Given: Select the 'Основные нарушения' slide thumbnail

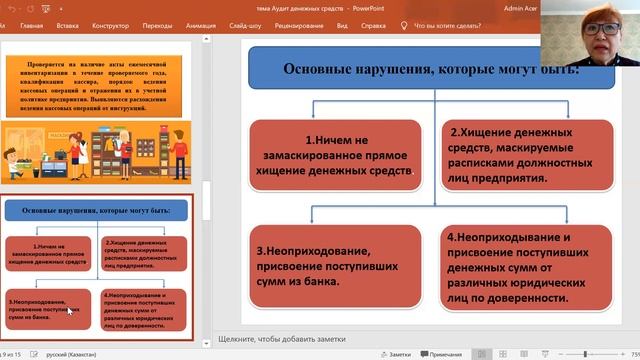Looking at the screenshot, I should click(x=97, y=267).
